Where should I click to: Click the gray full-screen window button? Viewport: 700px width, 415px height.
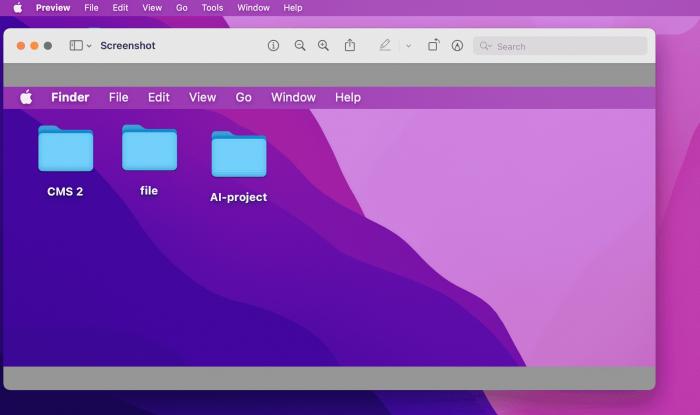[x=48, y=46]
